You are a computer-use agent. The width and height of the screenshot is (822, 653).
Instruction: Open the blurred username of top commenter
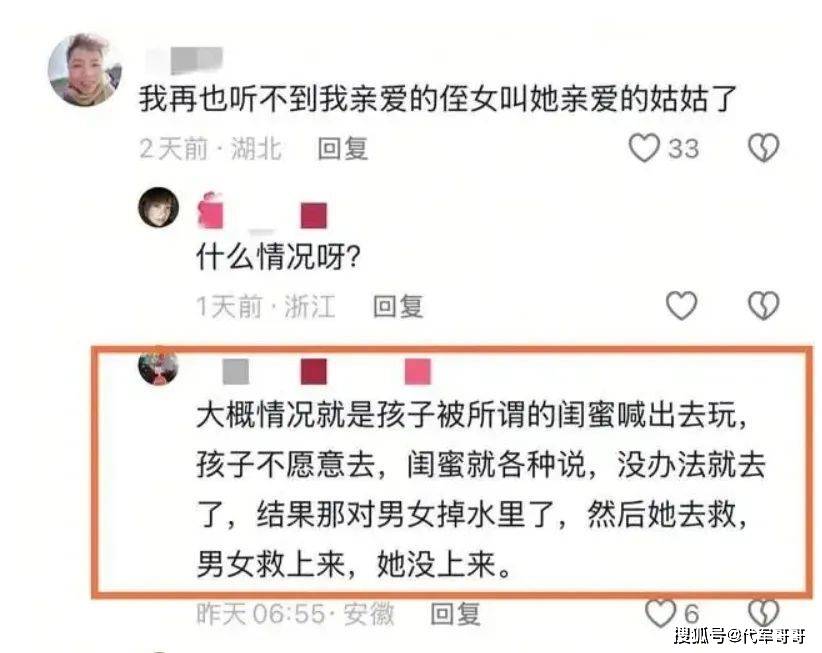click(185, 60)
